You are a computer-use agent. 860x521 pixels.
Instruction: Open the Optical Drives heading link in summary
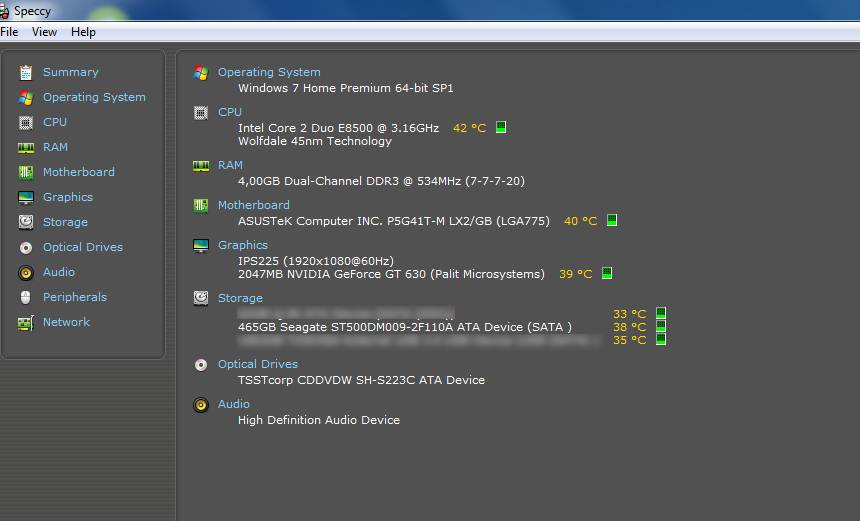tap(258, 364)
